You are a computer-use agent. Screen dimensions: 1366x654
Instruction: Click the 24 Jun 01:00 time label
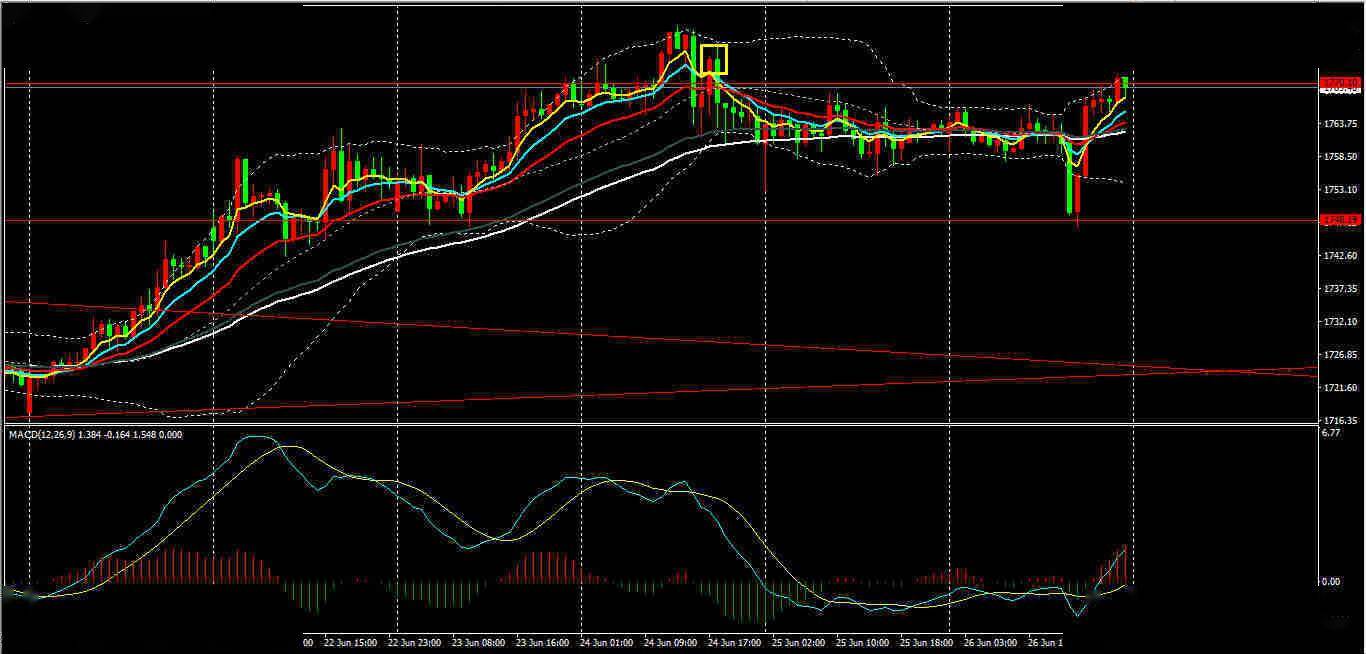[x=607, y=643]
